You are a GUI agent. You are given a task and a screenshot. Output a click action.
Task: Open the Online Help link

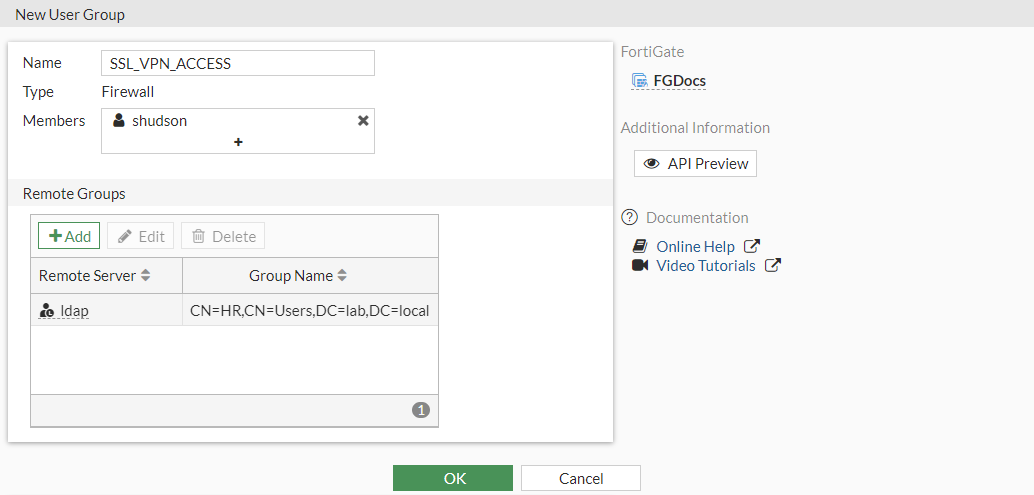695,246
